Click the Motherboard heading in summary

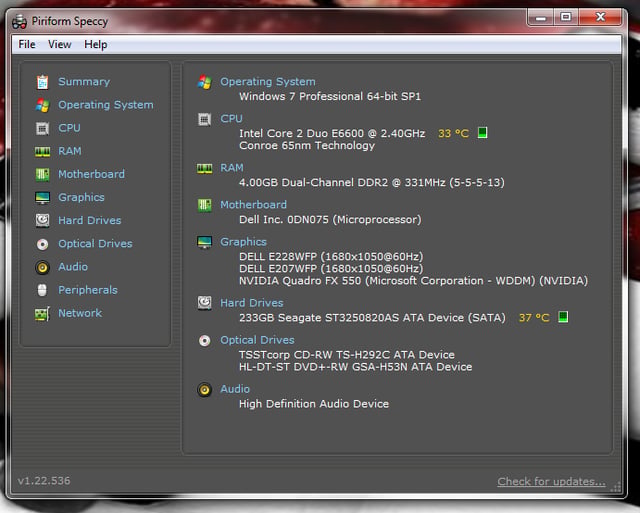[253, 205]
